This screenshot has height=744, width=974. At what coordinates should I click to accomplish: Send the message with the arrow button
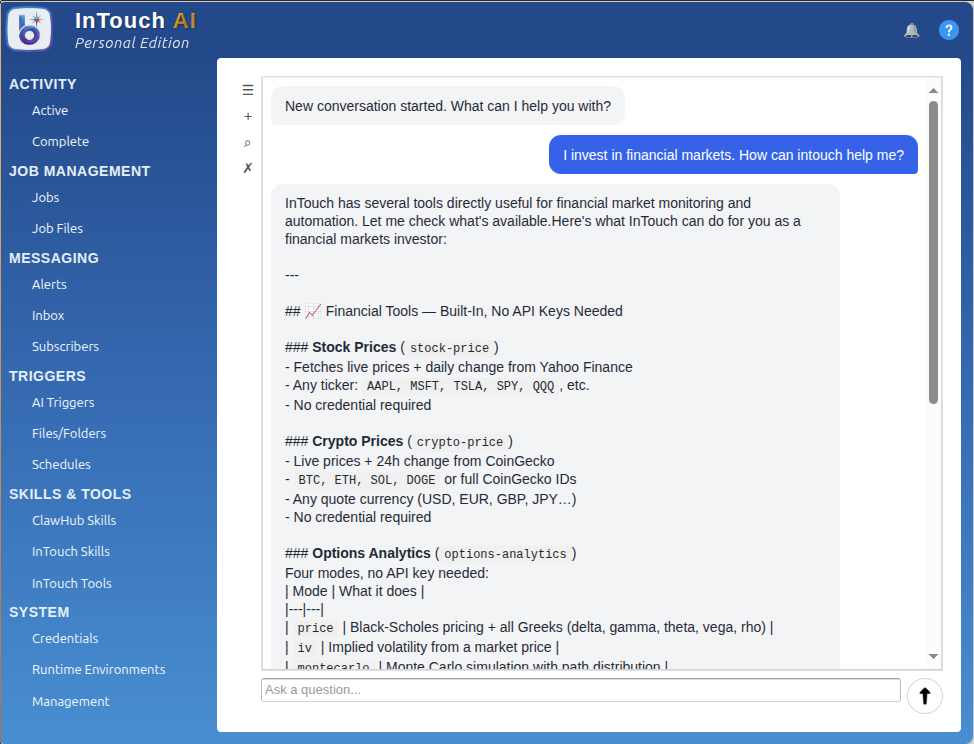tap(924, 696)
